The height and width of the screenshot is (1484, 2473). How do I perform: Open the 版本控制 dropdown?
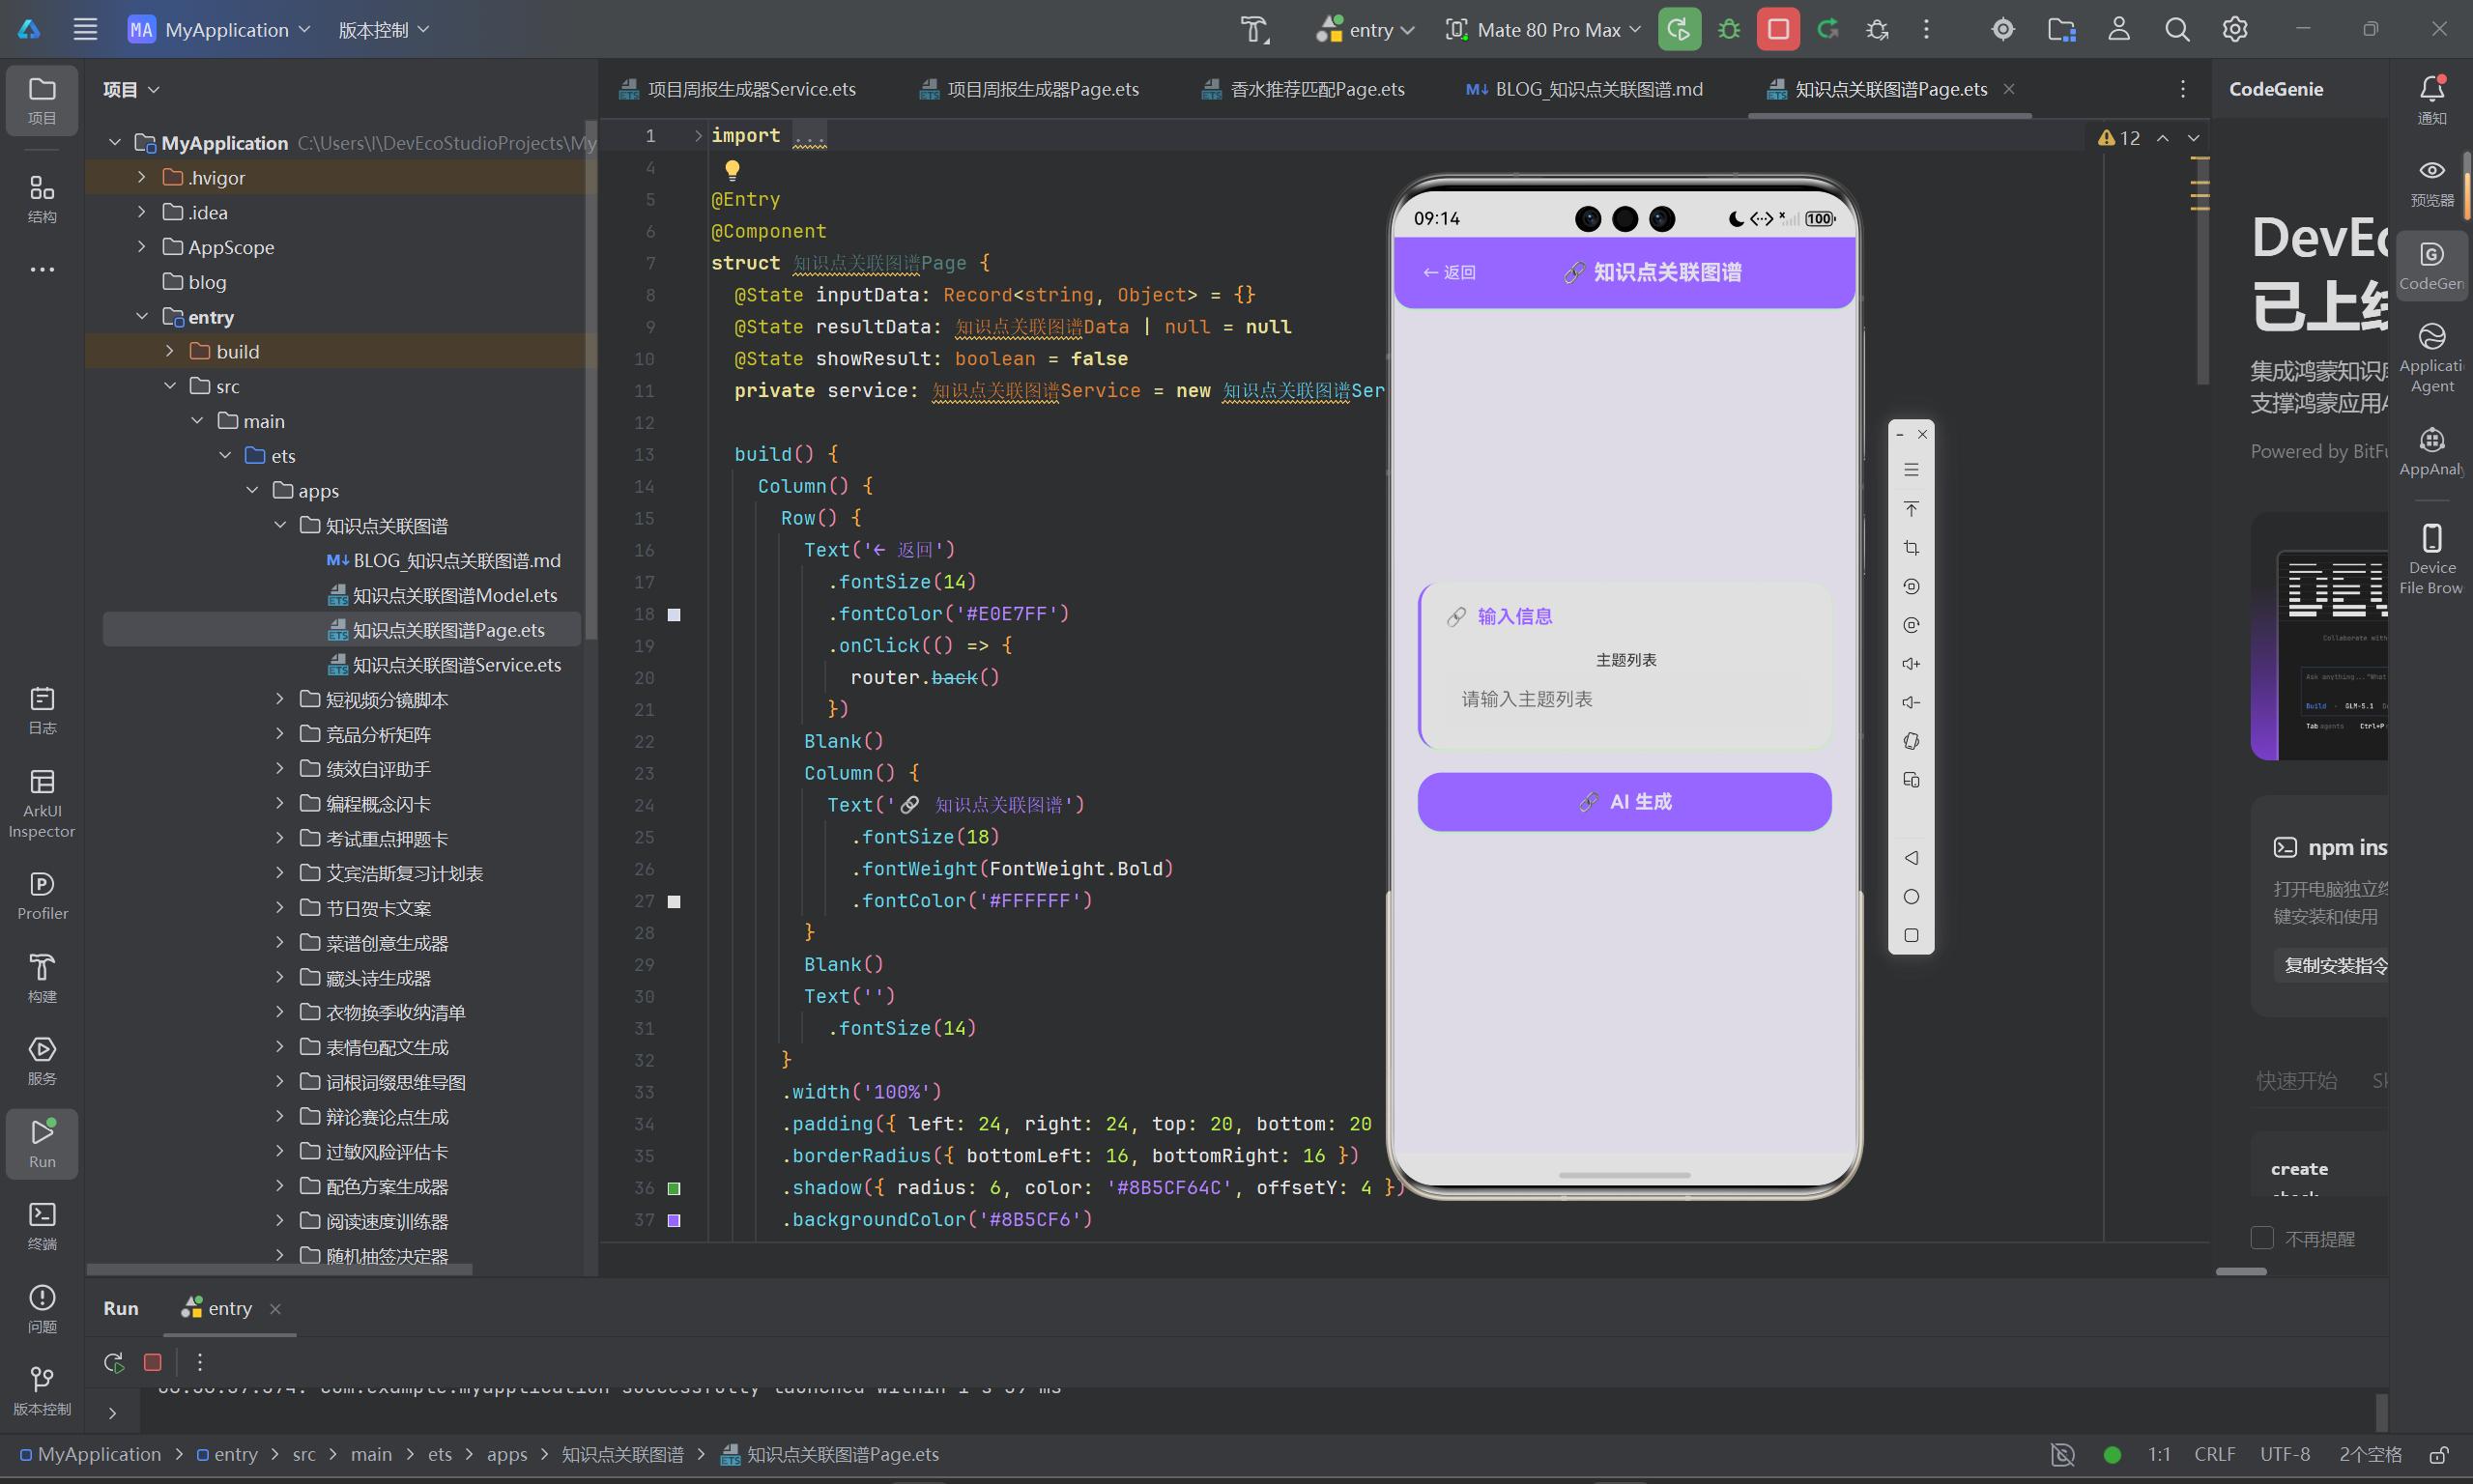coord(384,29)
